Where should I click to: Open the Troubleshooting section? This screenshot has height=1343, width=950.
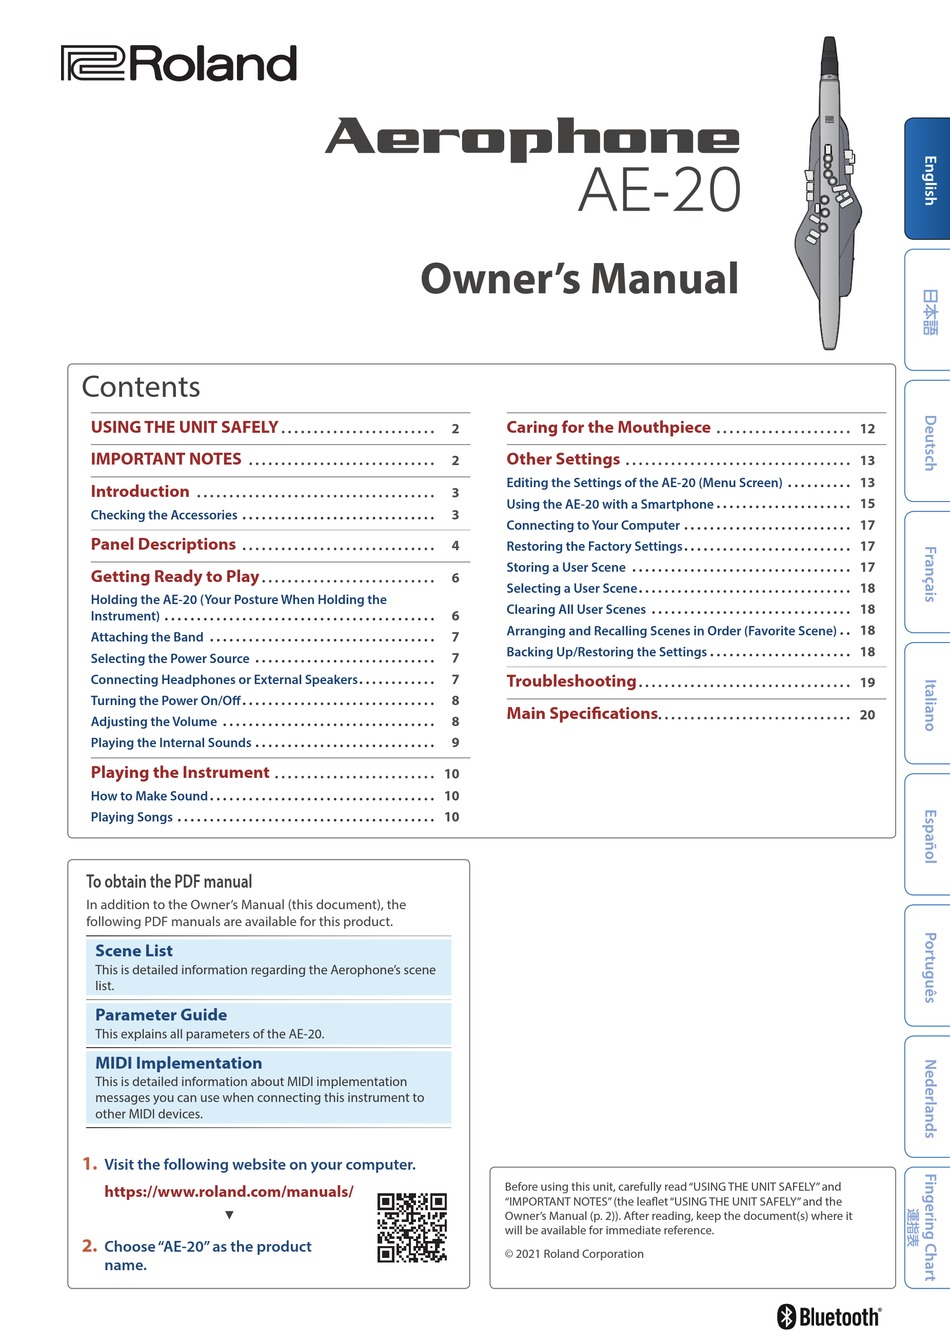570,680
